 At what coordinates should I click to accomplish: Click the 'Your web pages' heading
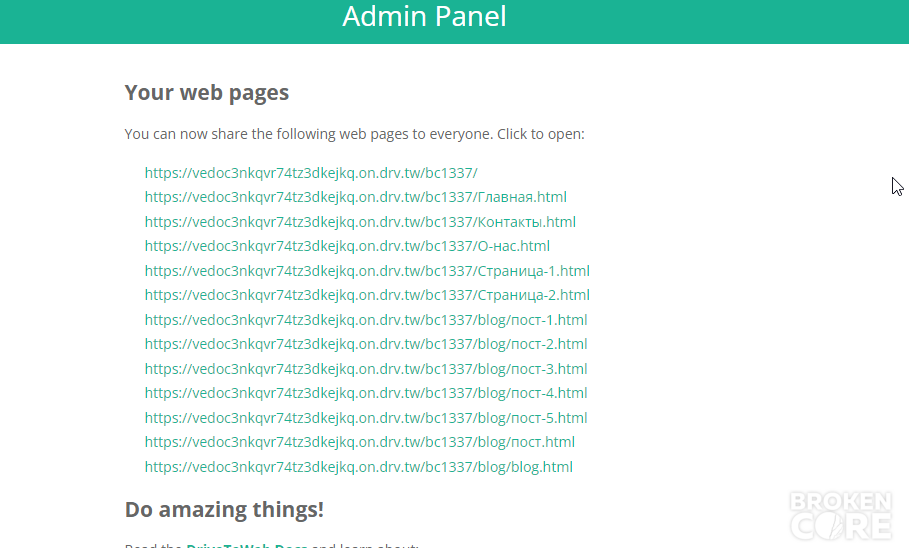(206, 93)
